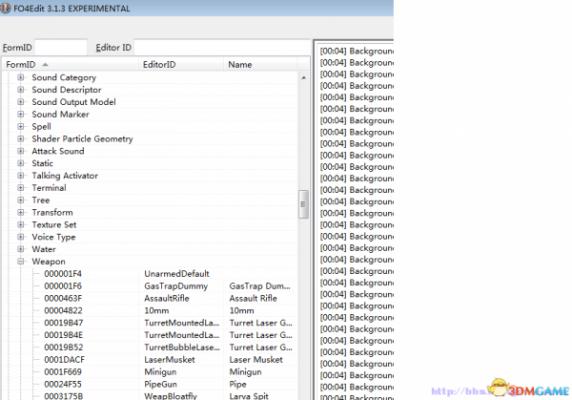Collapse the Weapon tree node
The image size is (572, 400).
pos(21,261)
